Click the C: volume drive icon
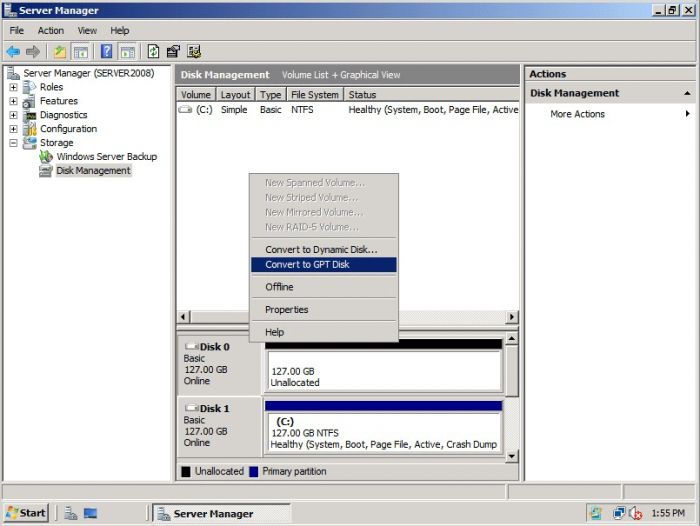Viewport: 700px width, 526px height. [185, 109]
